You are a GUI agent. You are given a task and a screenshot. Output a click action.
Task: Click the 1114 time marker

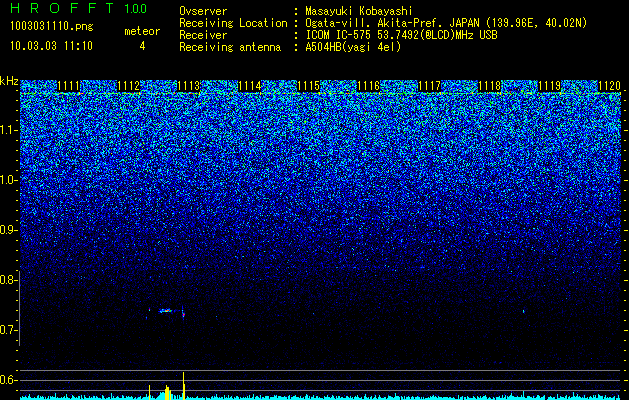[249, 85]
